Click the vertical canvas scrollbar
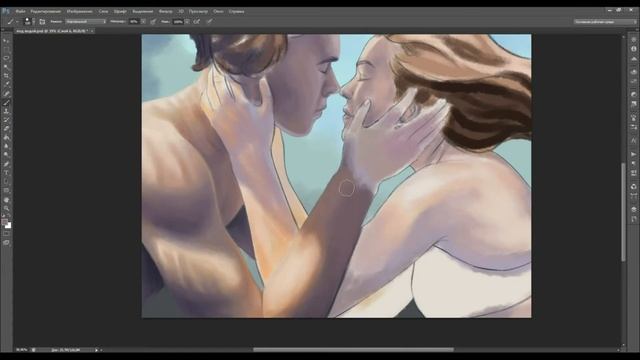The image size is (640, 360). click(623, 211)
